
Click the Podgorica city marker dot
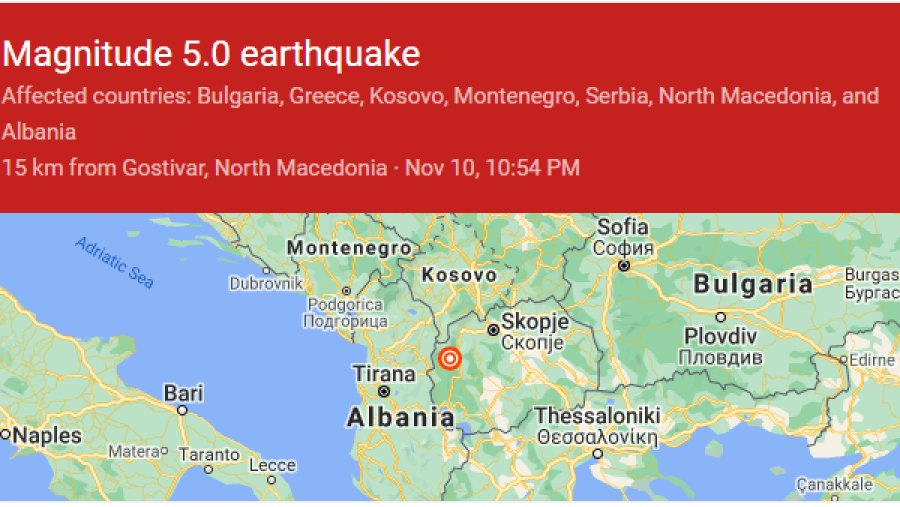pyautogui.click(x=346, y=291)
